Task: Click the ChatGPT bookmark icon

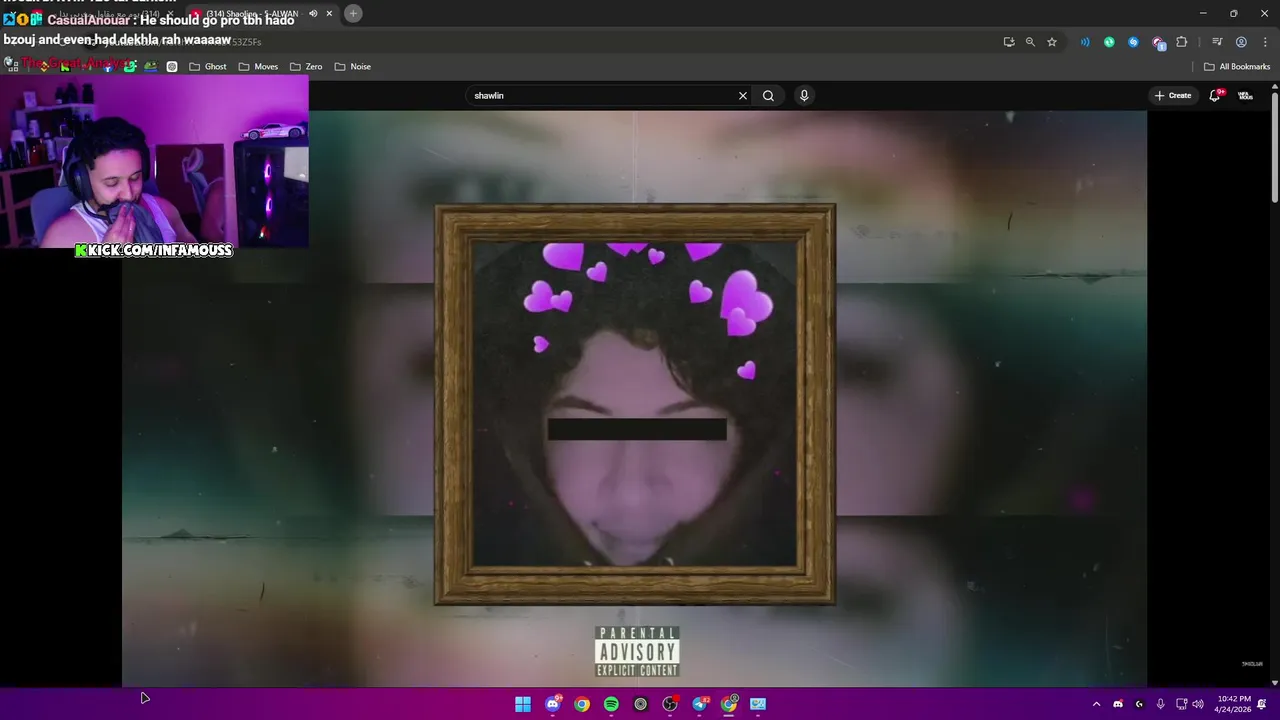Action: pos(172,67)
